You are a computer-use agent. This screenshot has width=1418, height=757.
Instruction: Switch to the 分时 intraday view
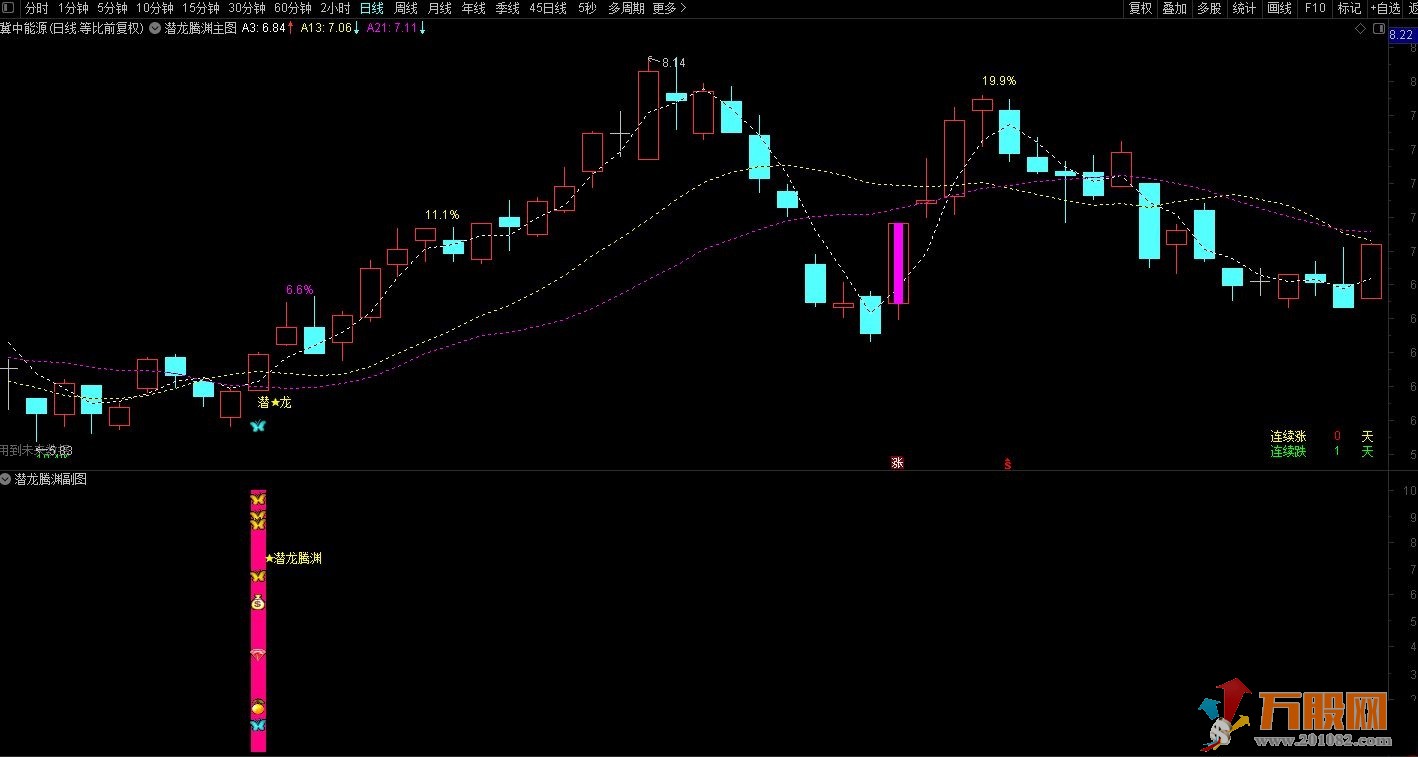click(36, 8)
